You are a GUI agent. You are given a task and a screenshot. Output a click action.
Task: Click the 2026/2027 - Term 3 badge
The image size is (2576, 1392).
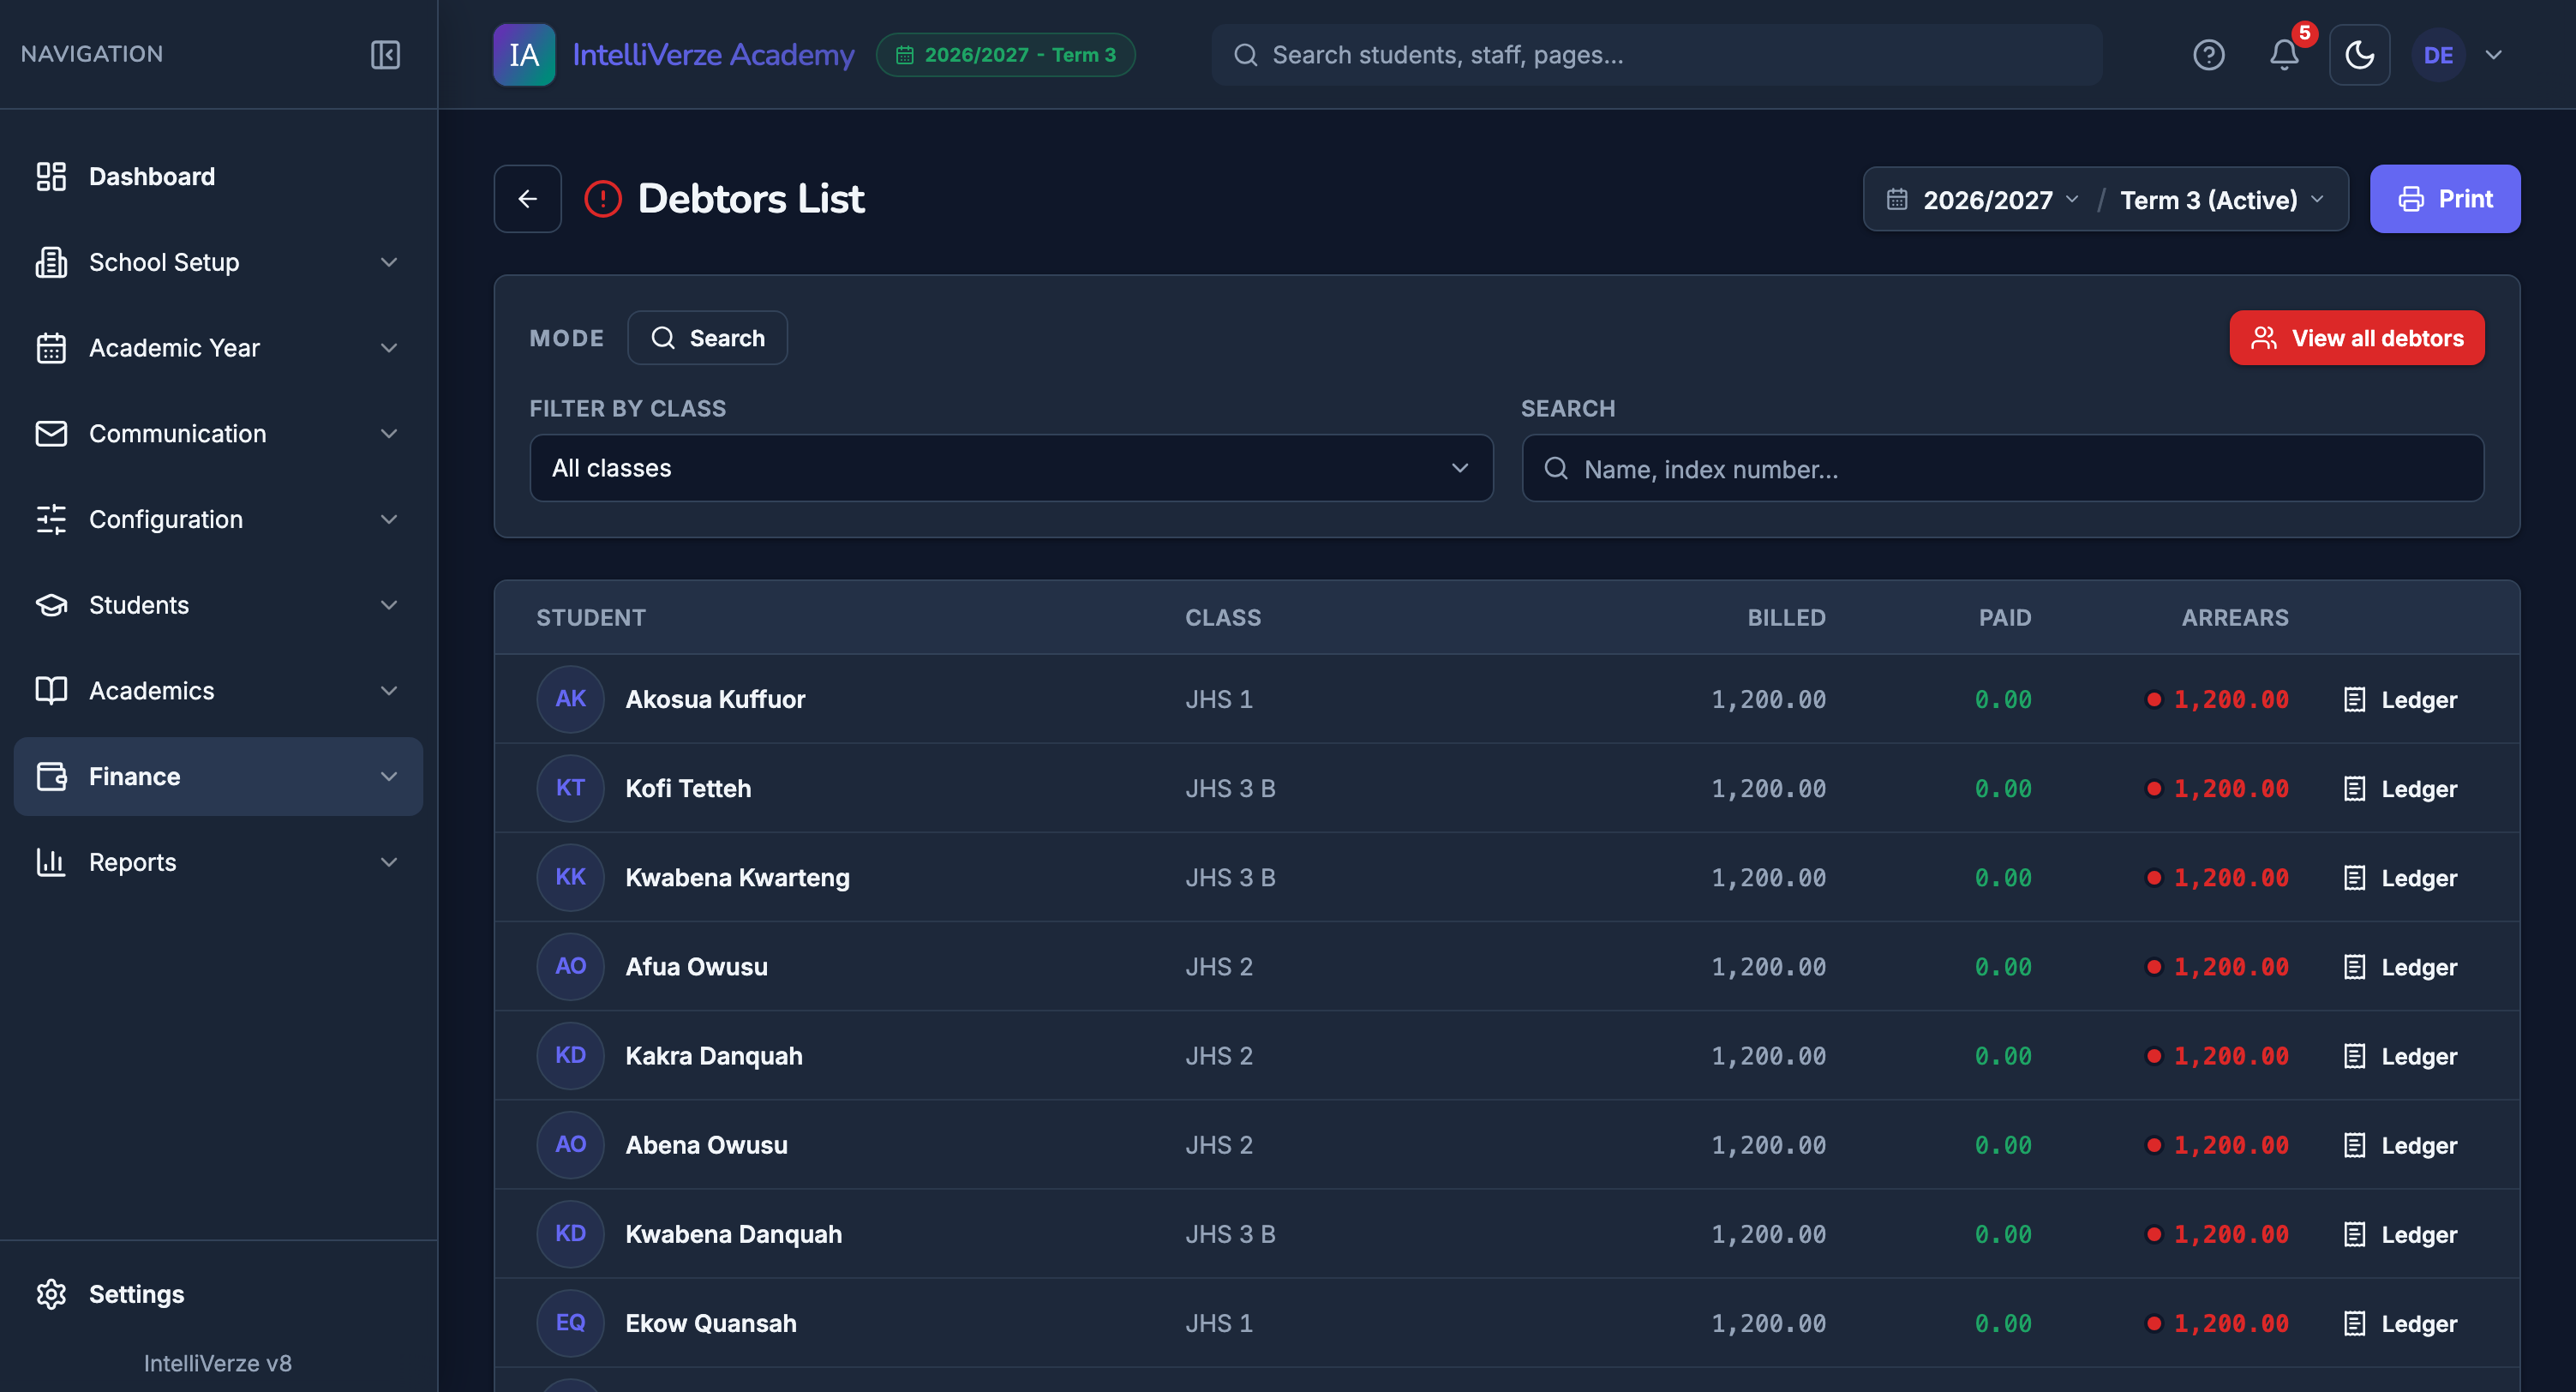1005,55
